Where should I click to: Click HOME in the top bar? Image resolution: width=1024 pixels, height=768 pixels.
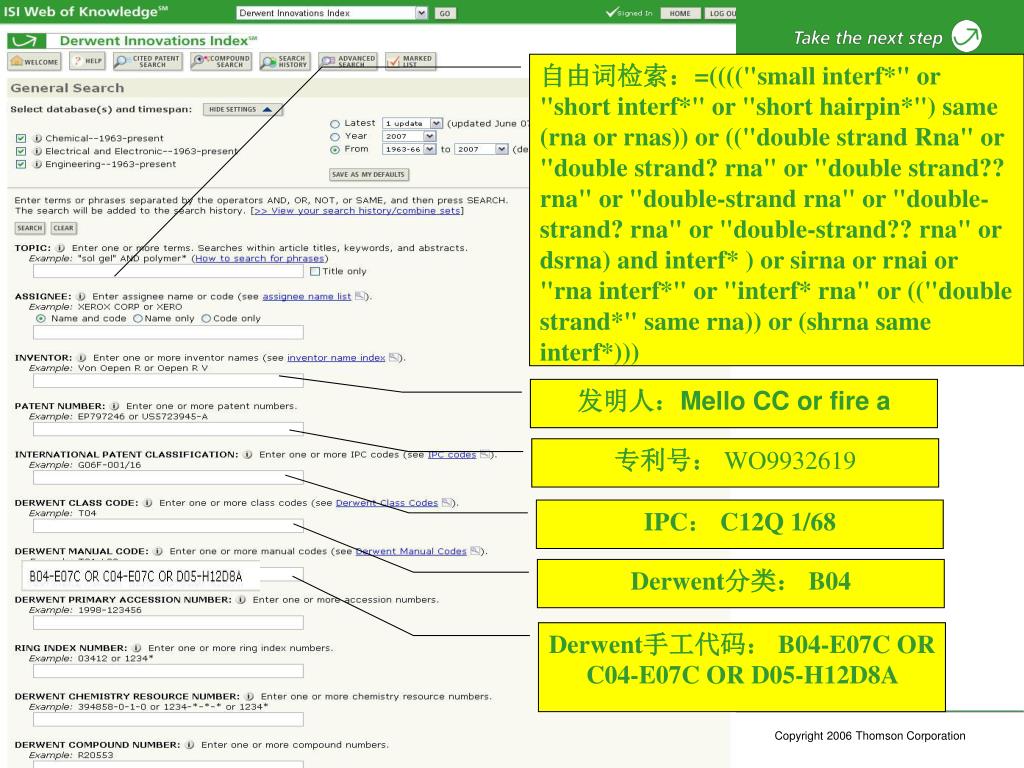(x=680, y=13)
